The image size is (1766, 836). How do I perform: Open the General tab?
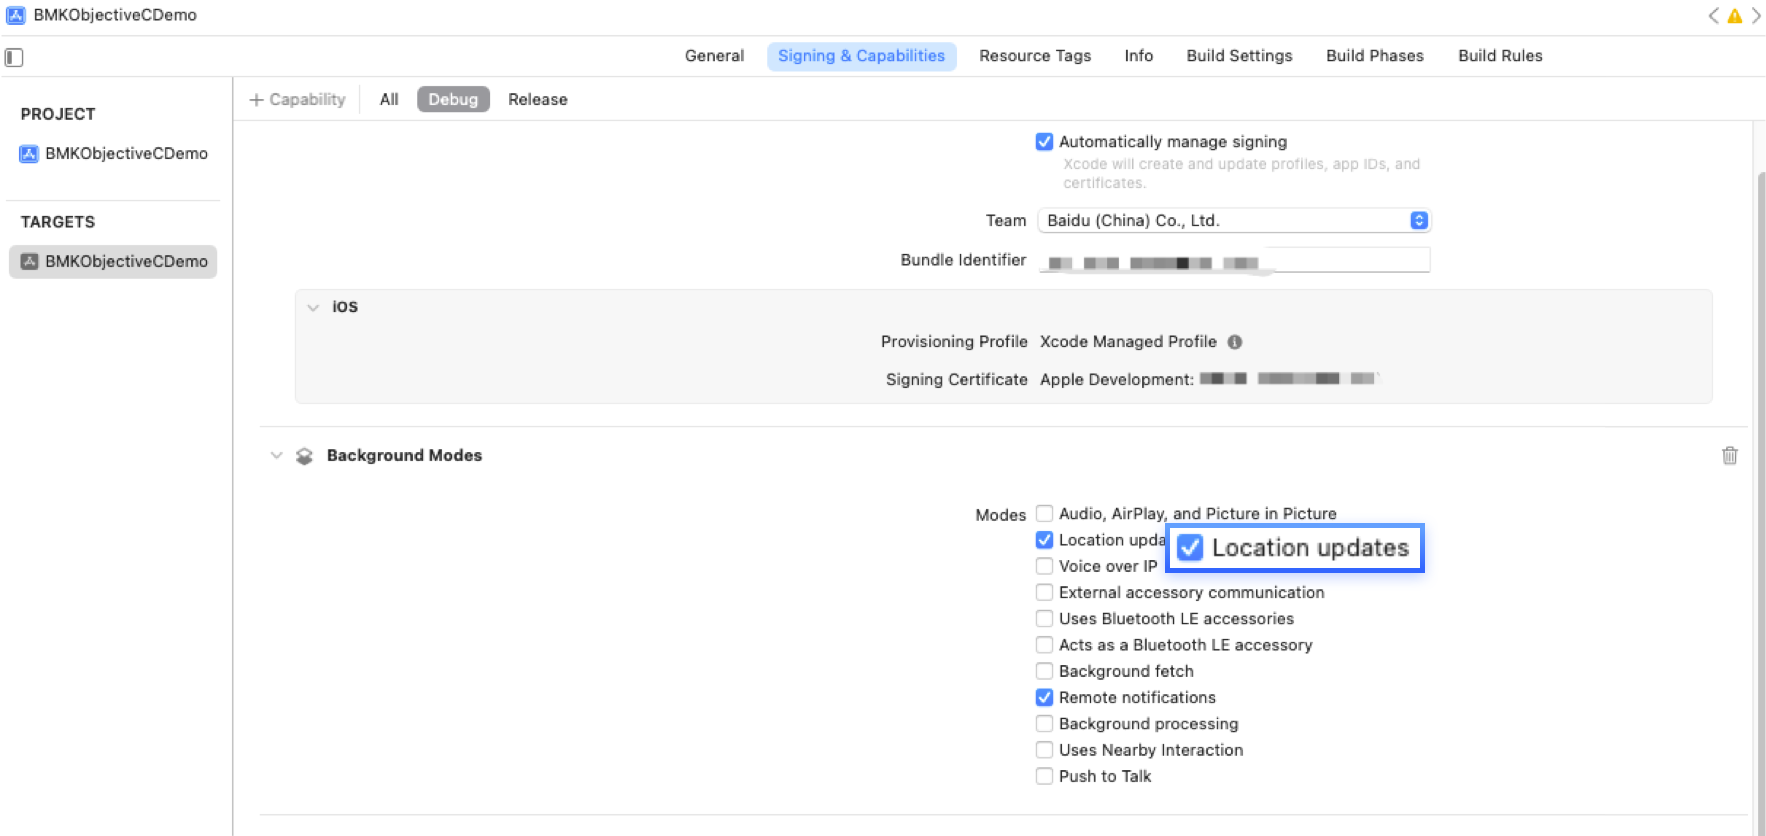pos(714,56)
